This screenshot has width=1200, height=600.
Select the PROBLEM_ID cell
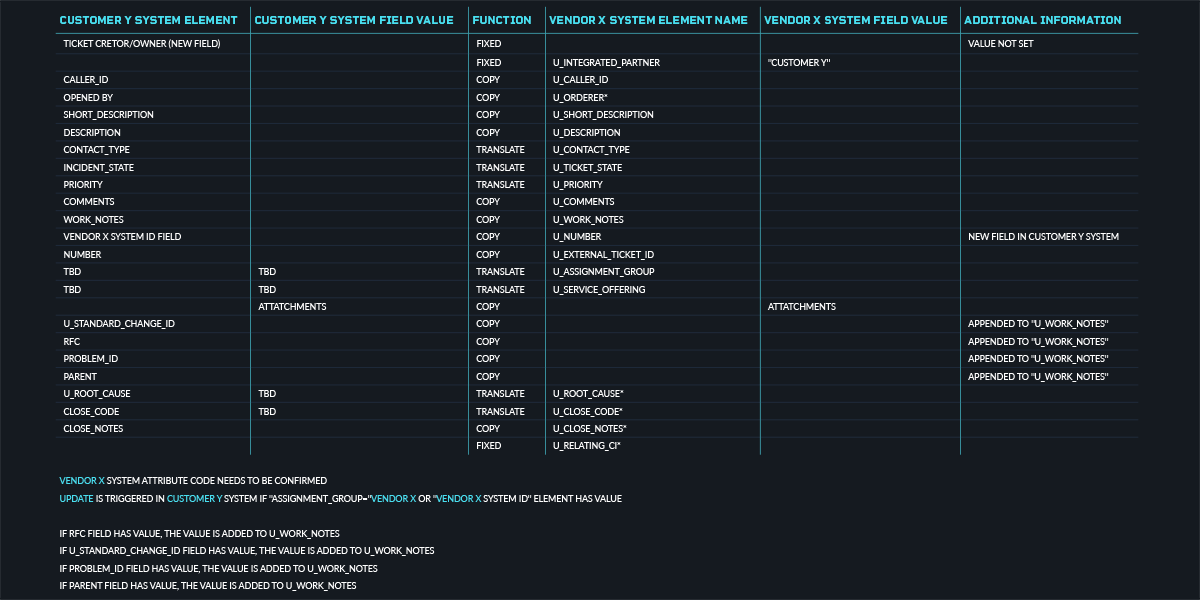coord(91,359)
